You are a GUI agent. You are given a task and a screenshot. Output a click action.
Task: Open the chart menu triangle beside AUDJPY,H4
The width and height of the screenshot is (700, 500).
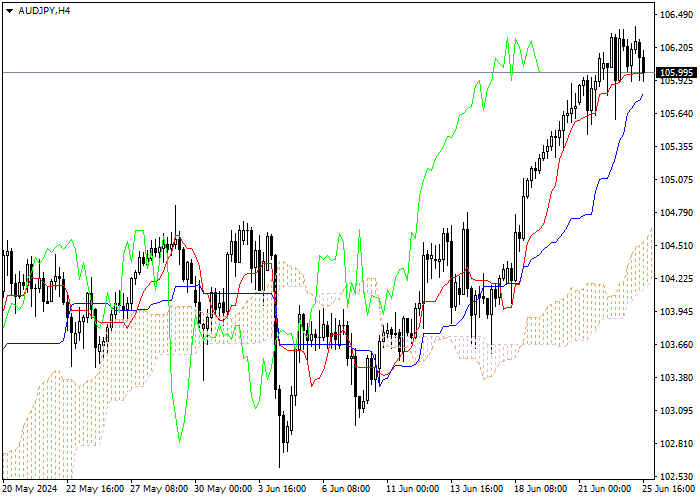click(x=9, y=11)
